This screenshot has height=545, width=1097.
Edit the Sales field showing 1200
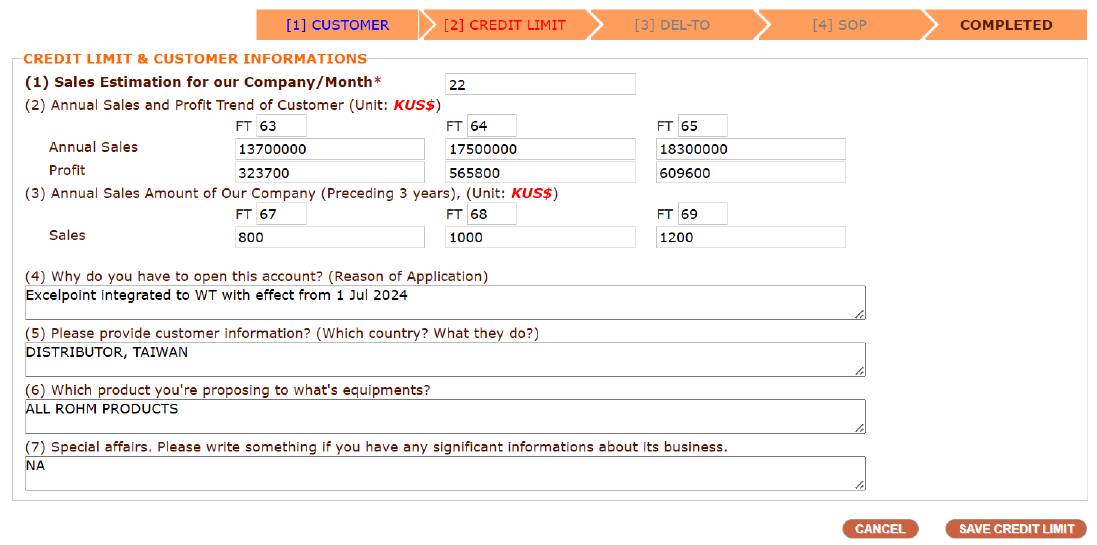[750, 237]
